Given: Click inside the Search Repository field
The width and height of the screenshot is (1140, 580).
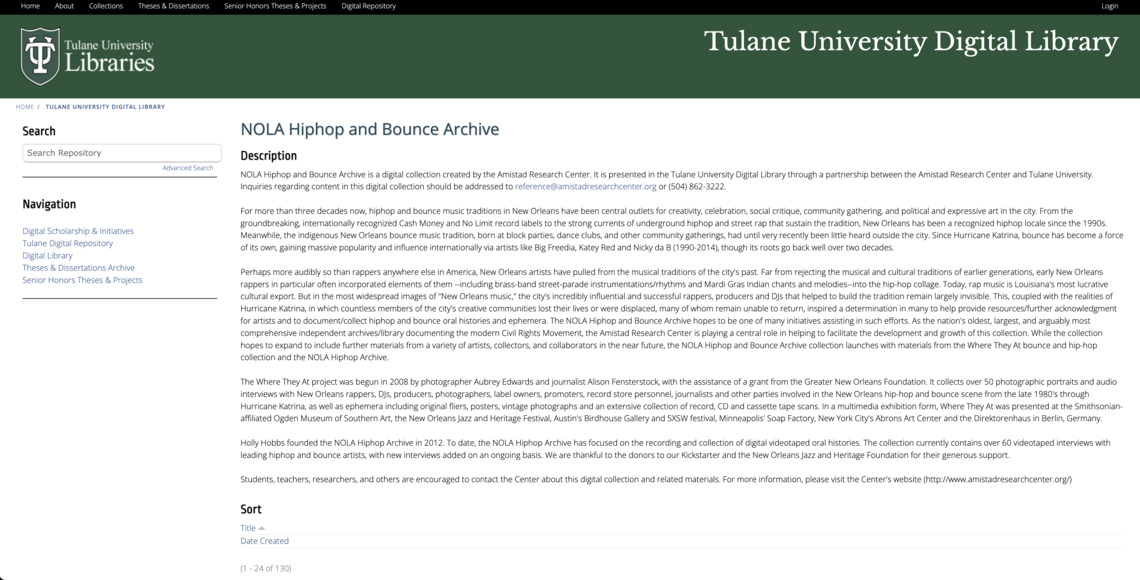Looking at the screenshot, I should 121,152.
